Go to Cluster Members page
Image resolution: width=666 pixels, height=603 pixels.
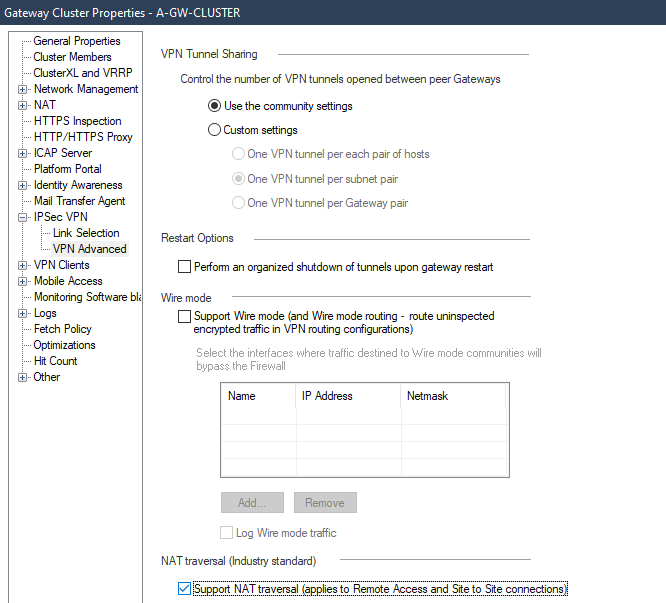point(72,57)
